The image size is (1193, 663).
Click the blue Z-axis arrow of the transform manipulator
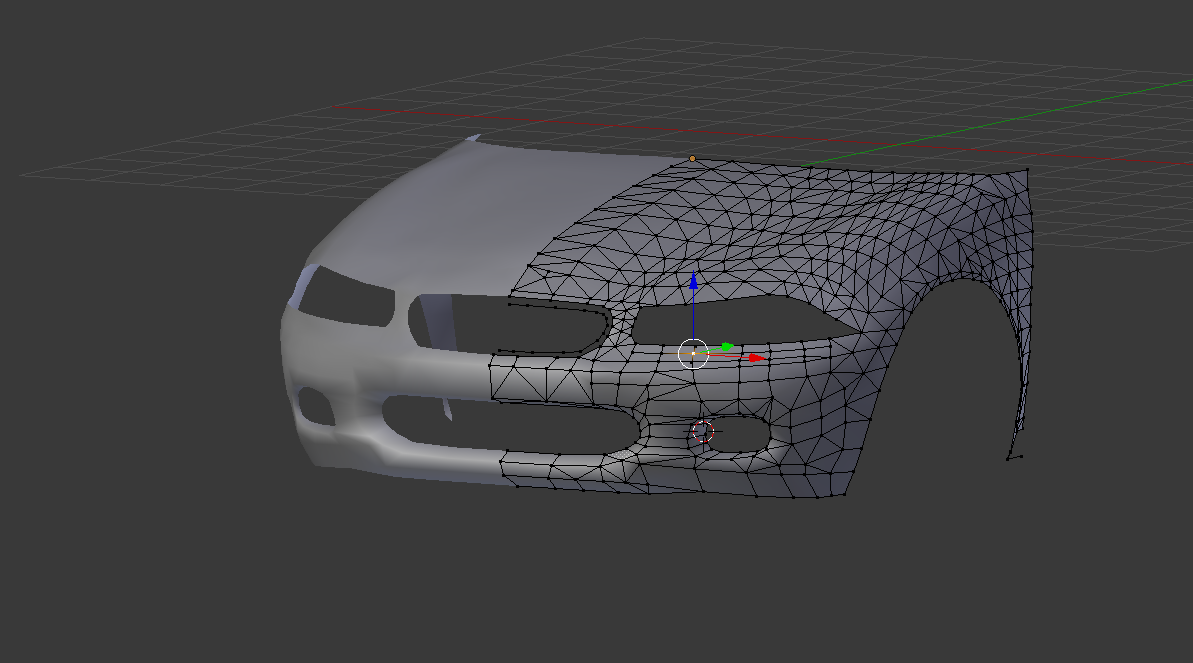(x=693, y=281)
